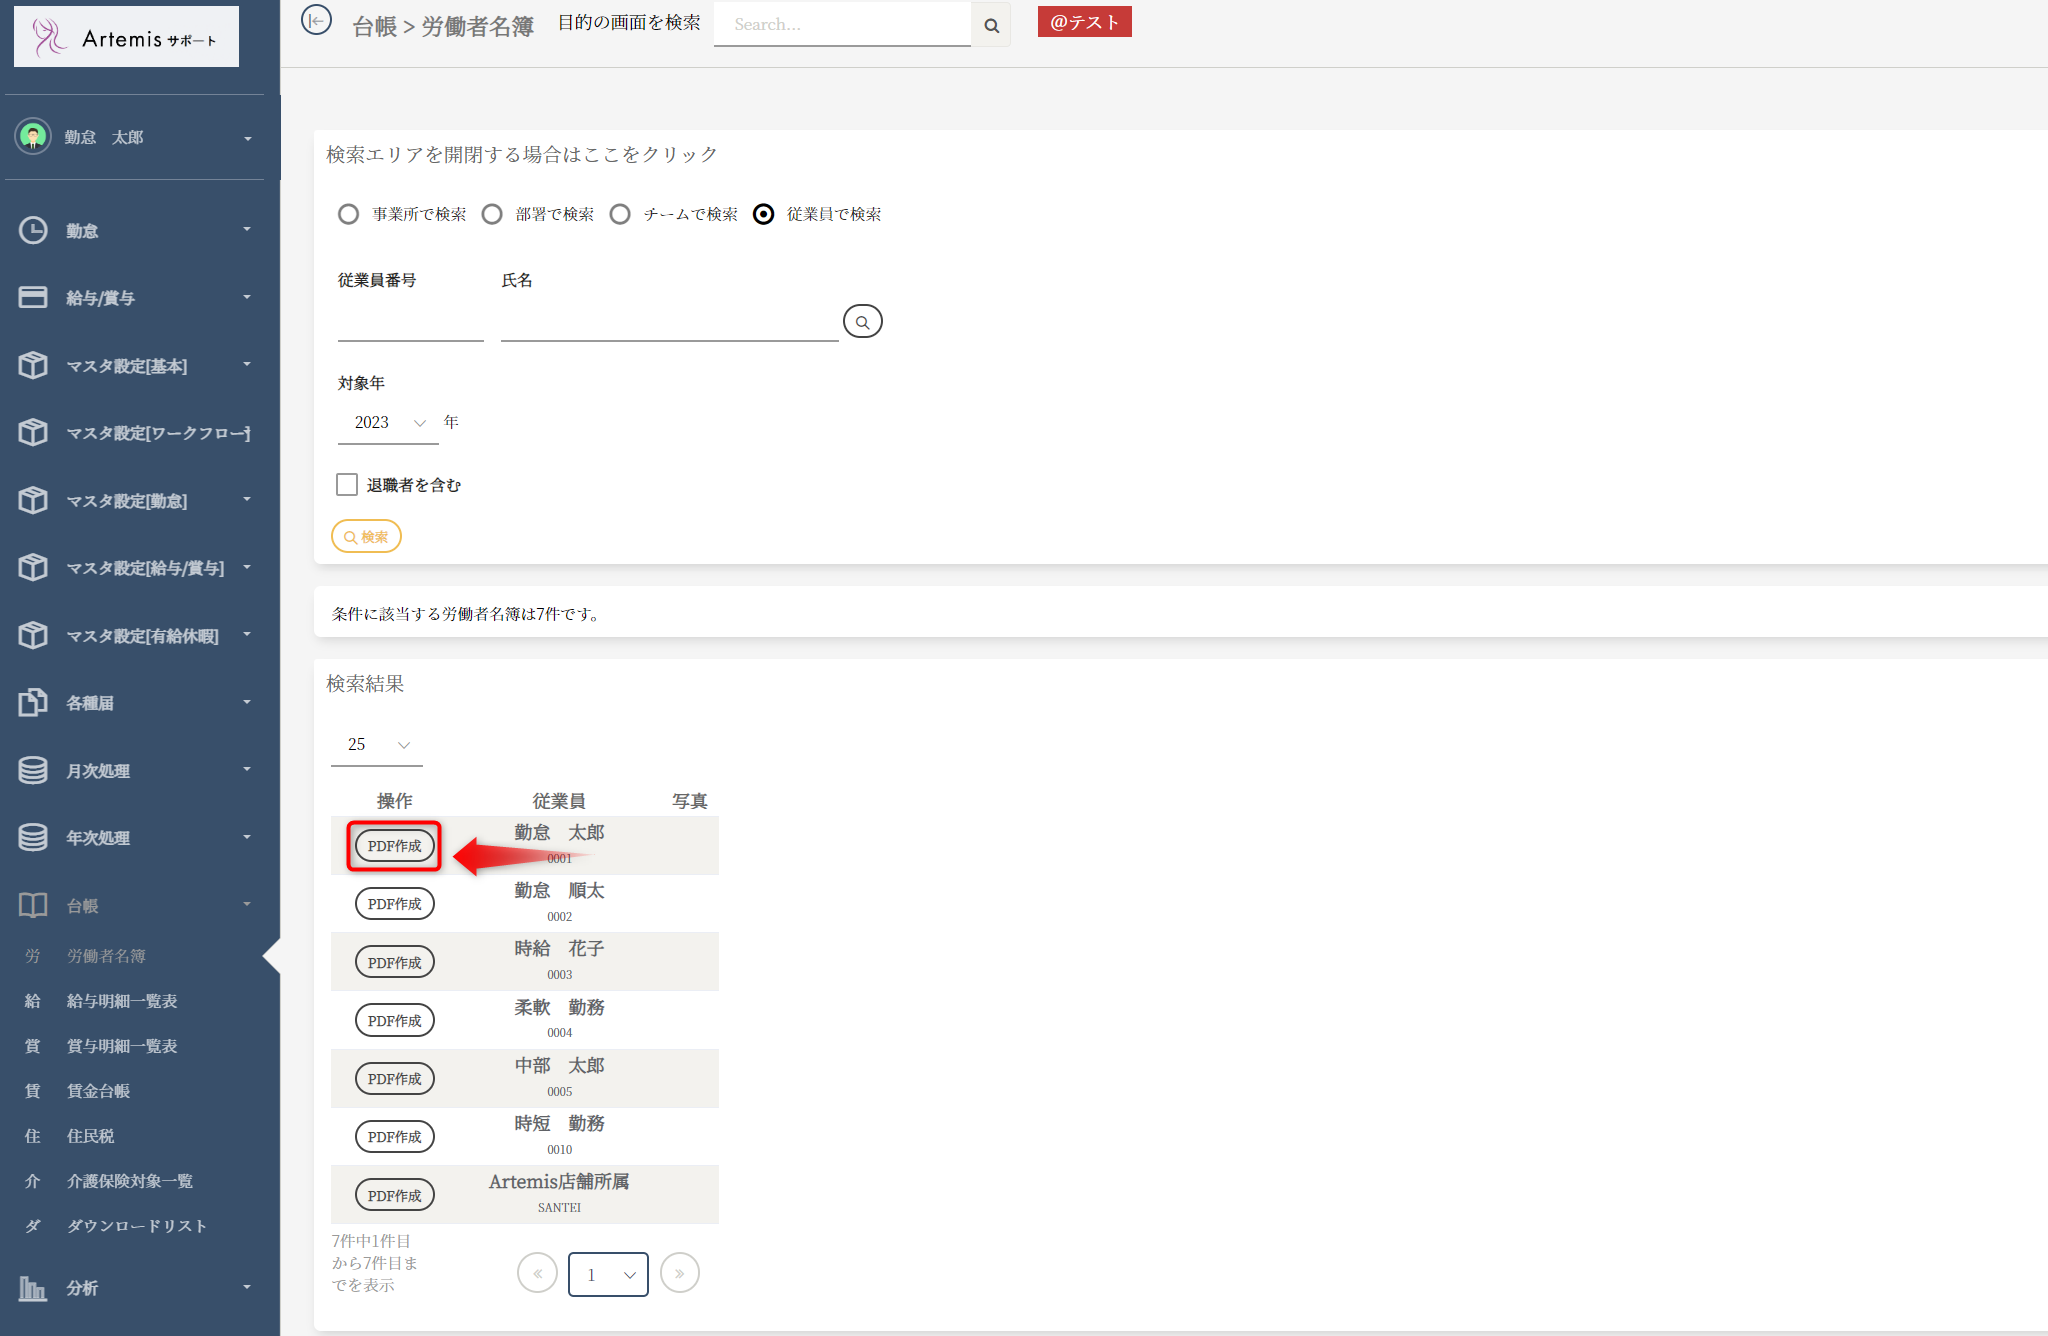Select the 部署で検索 radio button

coord(492,214)
